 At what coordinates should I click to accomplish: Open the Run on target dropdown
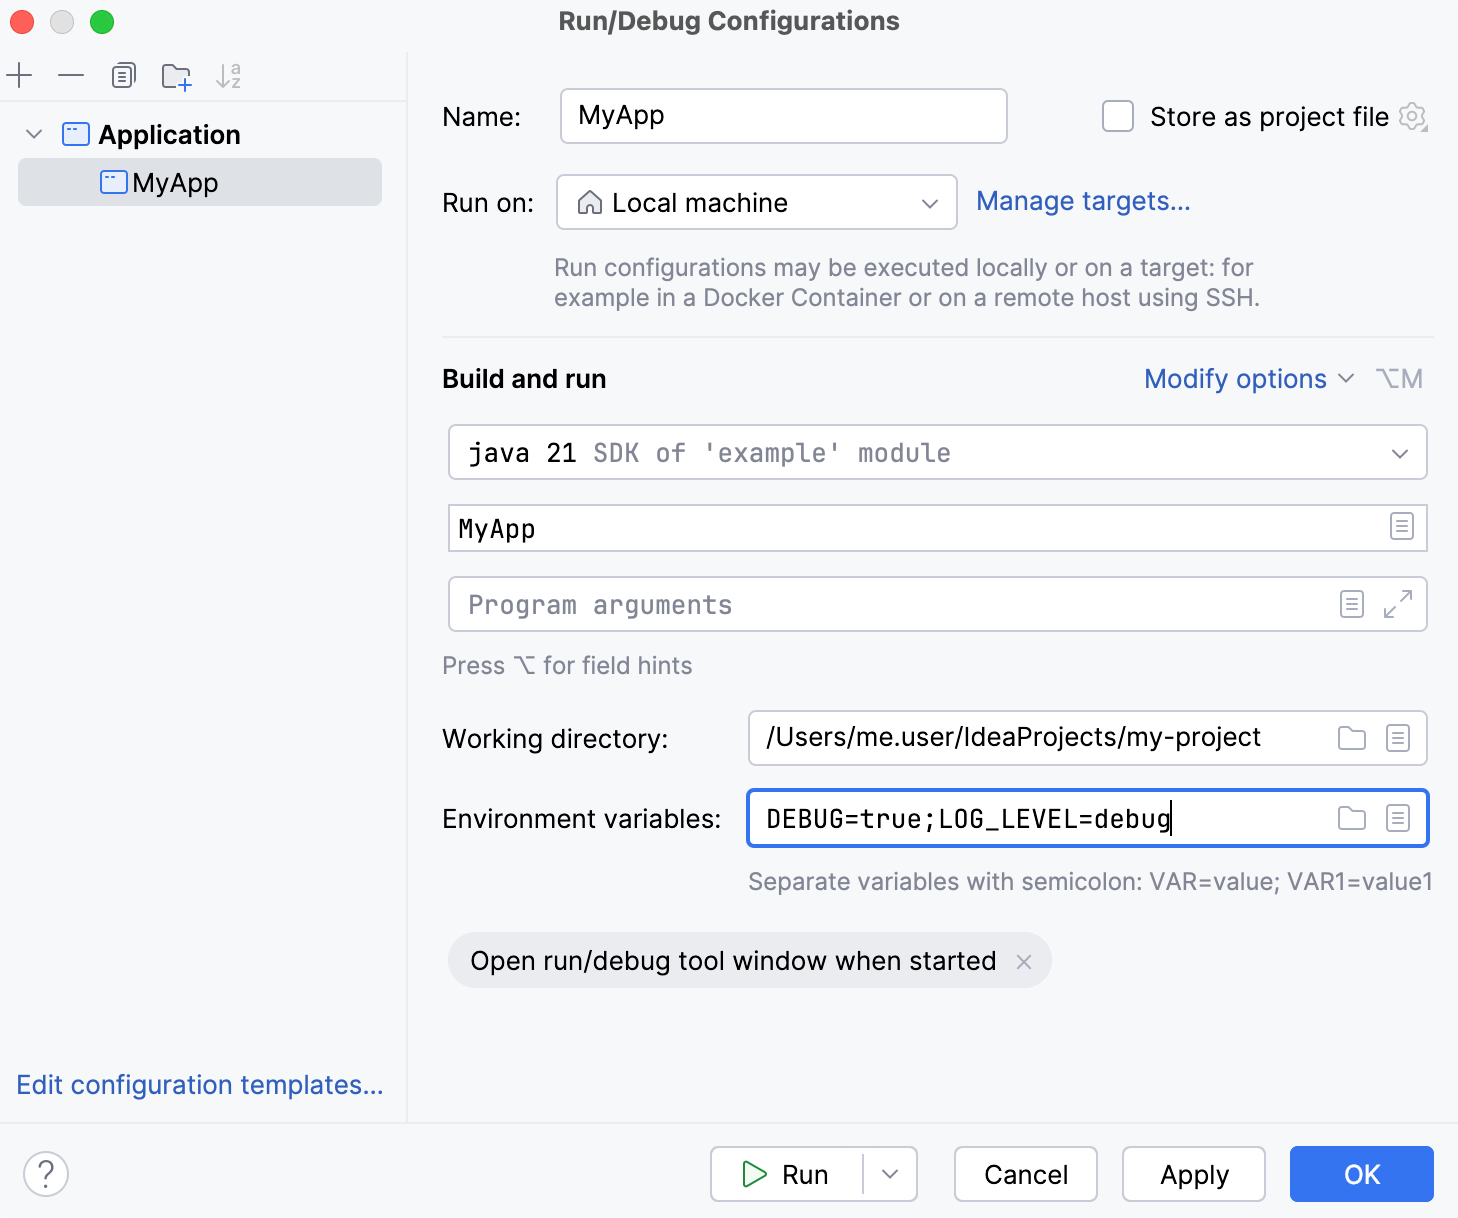[928, 202]
